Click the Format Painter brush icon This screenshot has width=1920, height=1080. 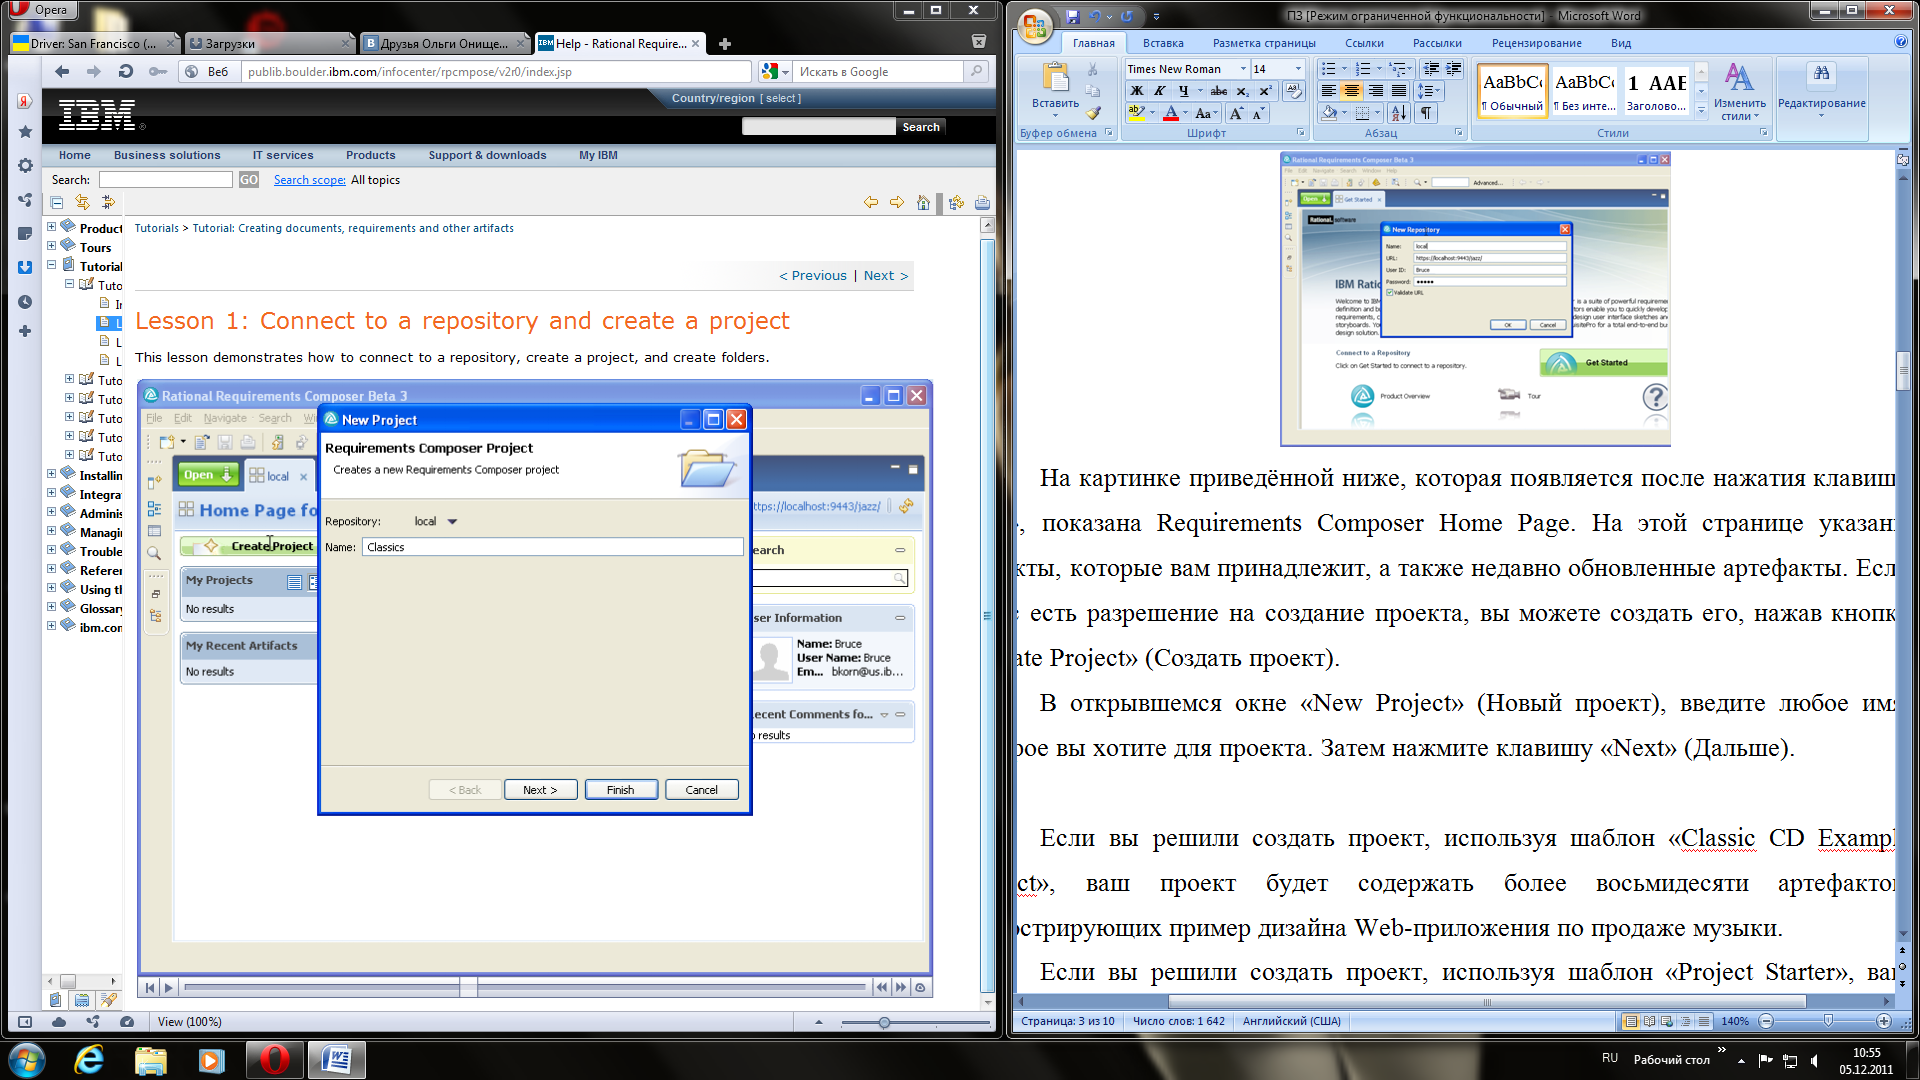1092,113
